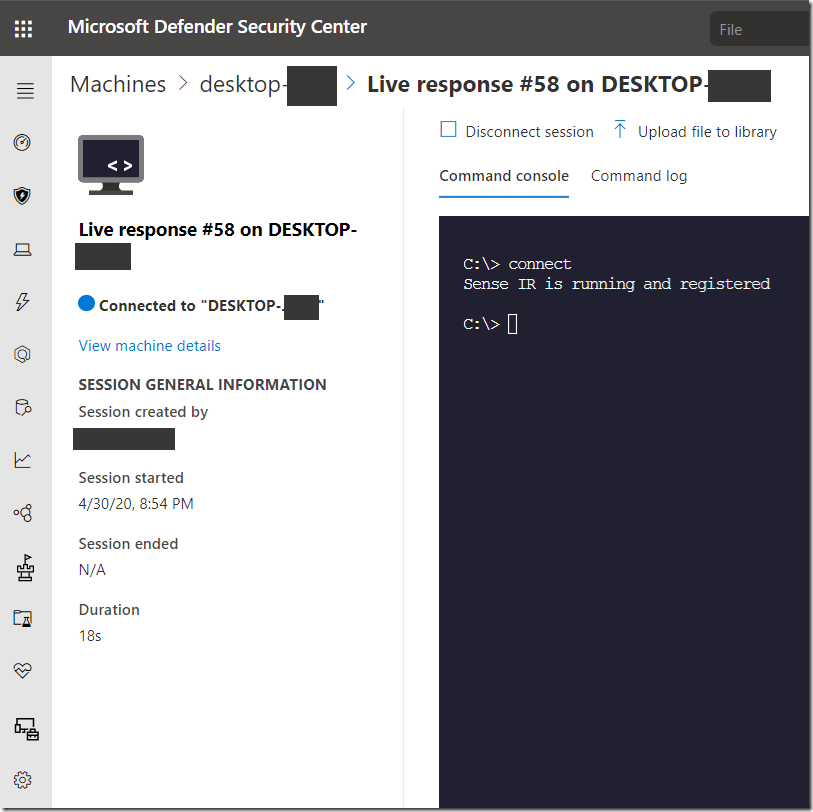
Task: Expand the hamburger navigation menu
Action: point(25,91)
